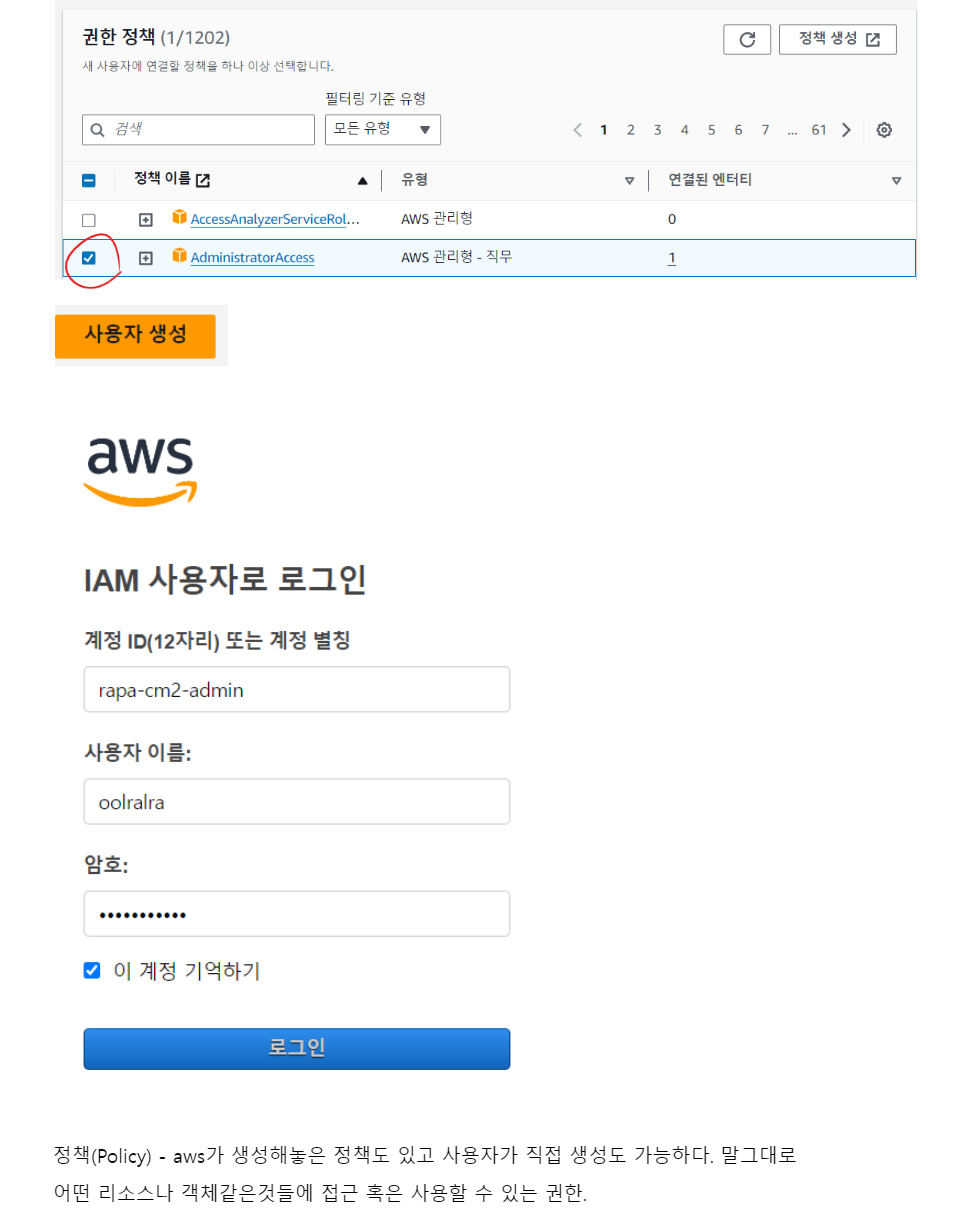Click the account ID field with rapa-cm2-admin

point(297,689)
